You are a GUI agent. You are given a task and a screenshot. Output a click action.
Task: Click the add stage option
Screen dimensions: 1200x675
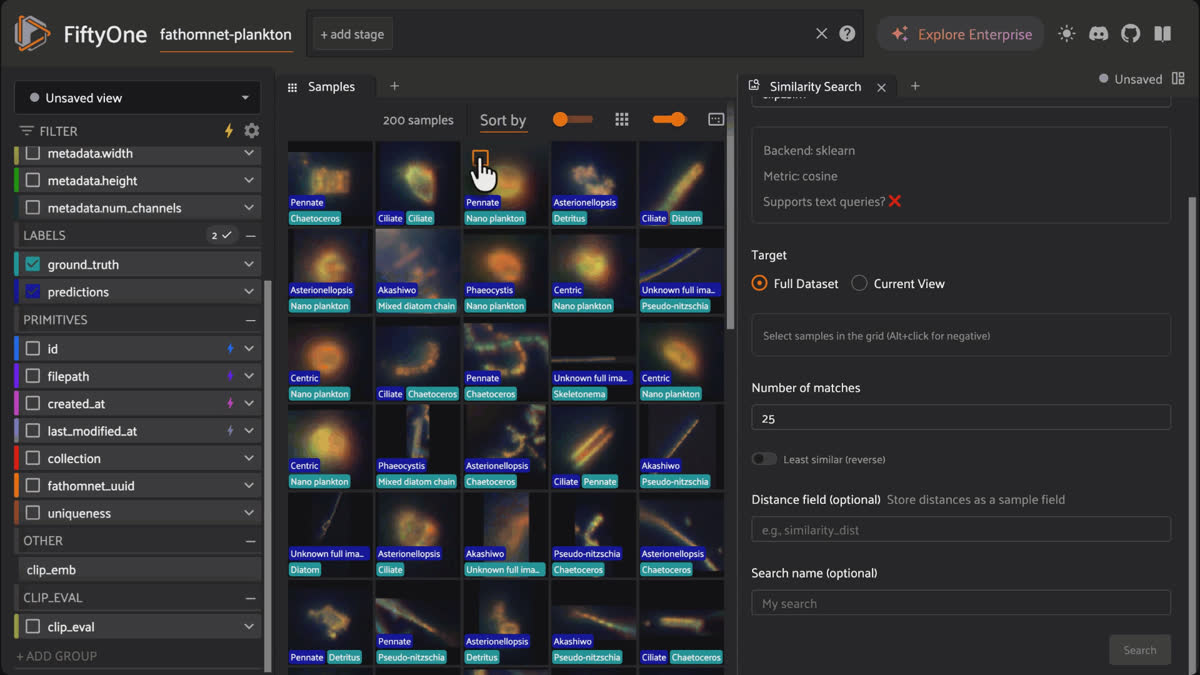tap(352, 34)
